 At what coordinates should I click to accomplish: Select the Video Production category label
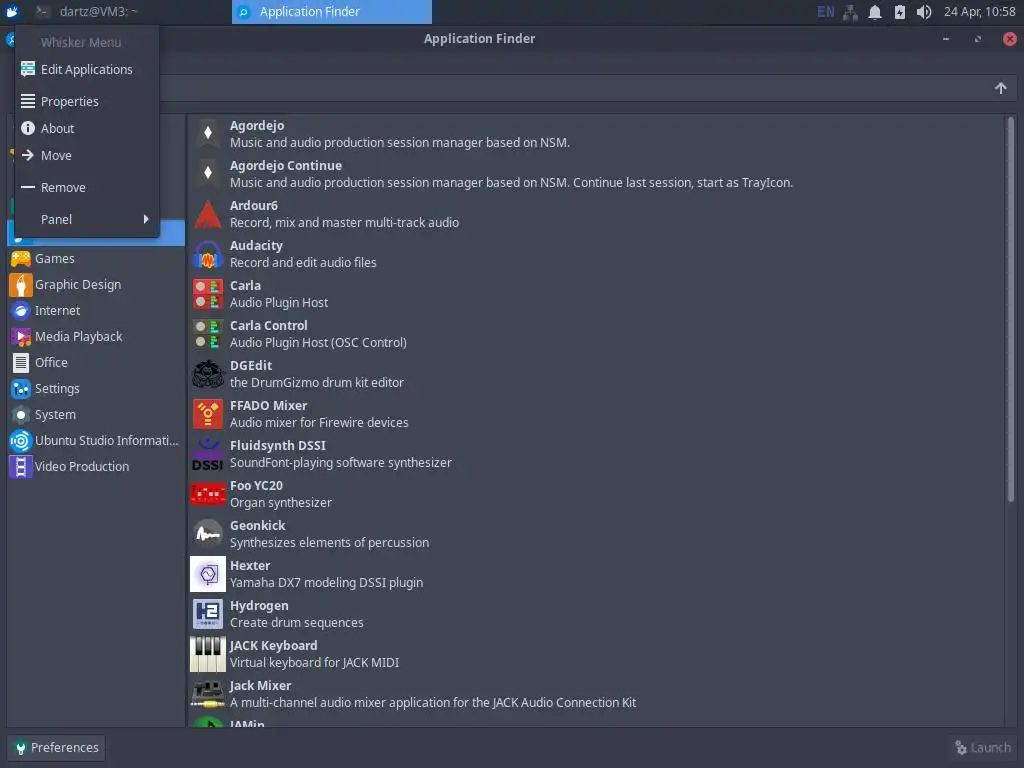coord(82,467)
